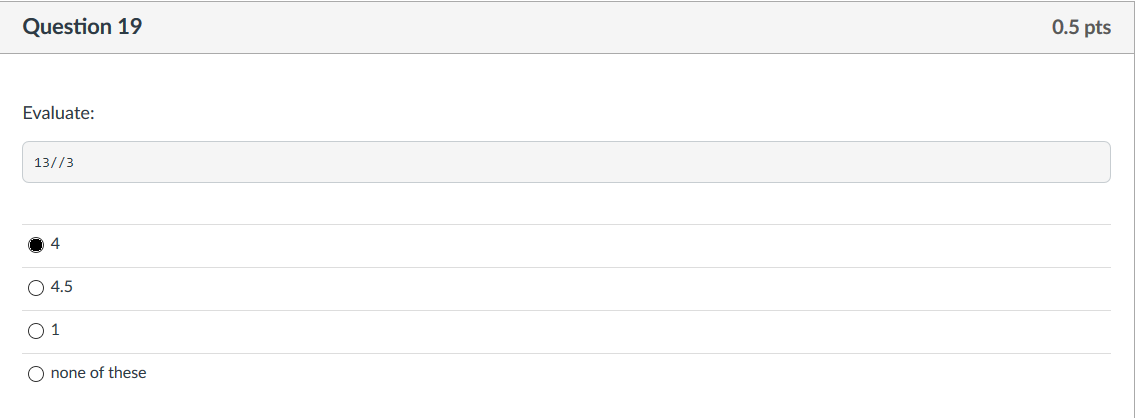Click the "4" answer label text

click(x=55, y=244)
